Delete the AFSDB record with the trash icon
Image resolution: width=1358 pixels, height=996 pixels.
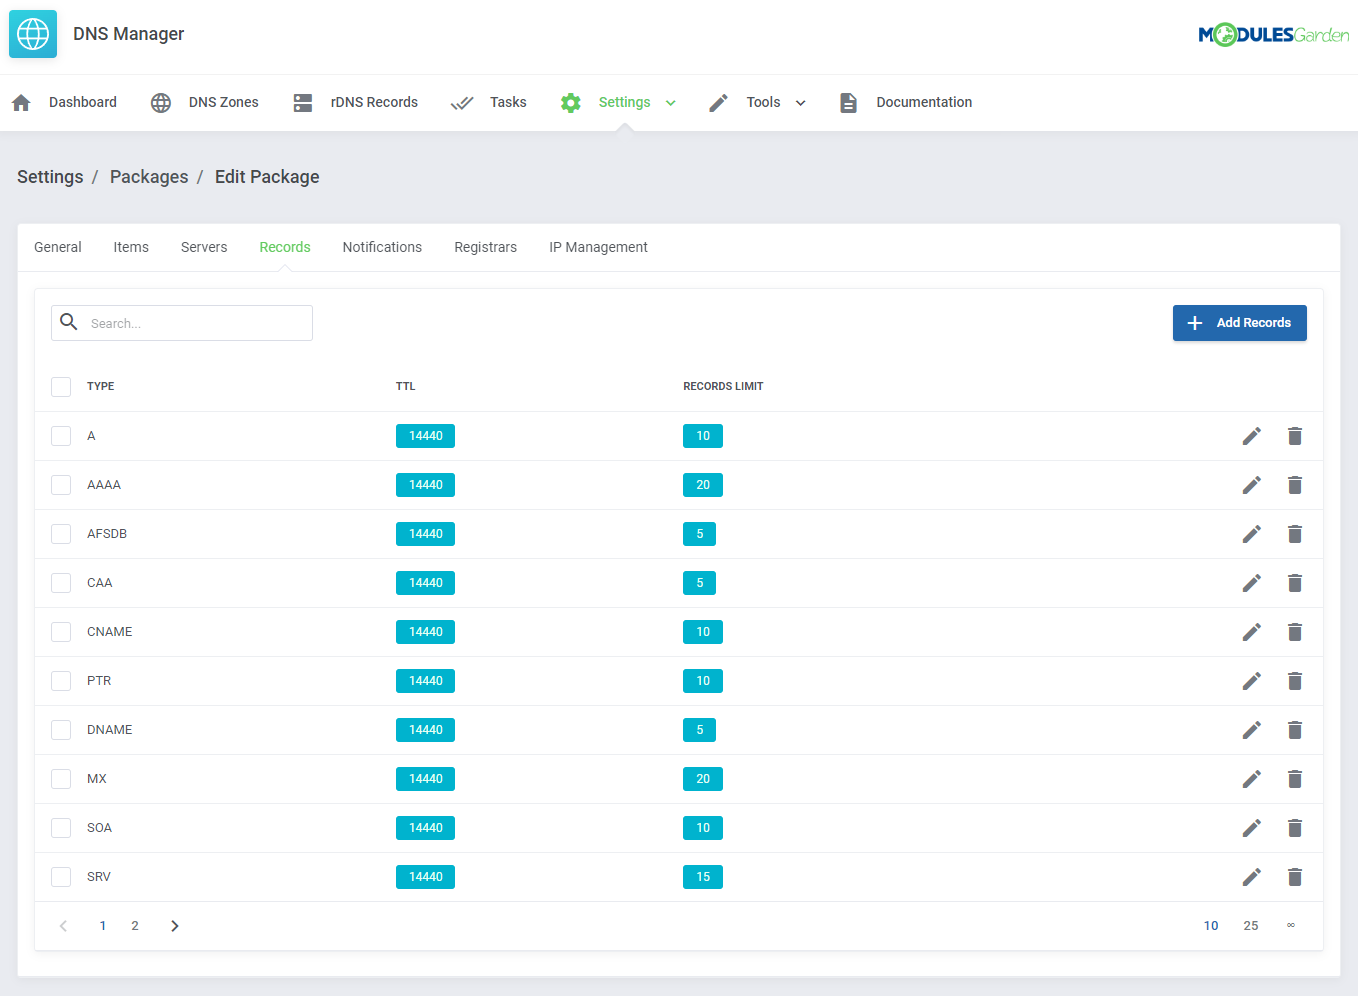[1295, 533]
